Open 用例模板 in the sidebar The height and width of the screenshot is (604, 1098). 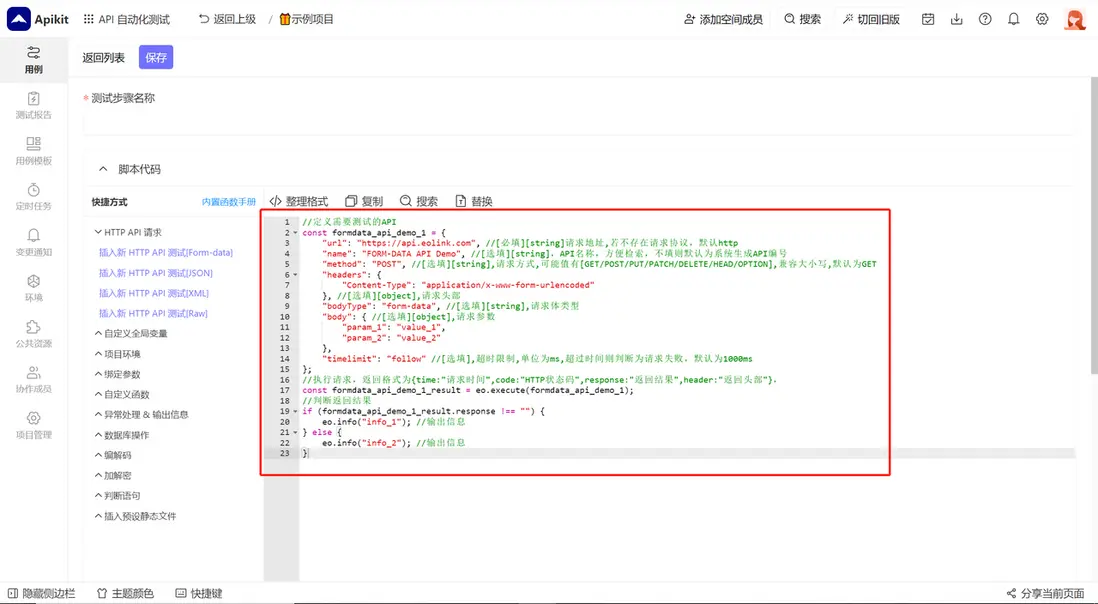pos(34,151)
